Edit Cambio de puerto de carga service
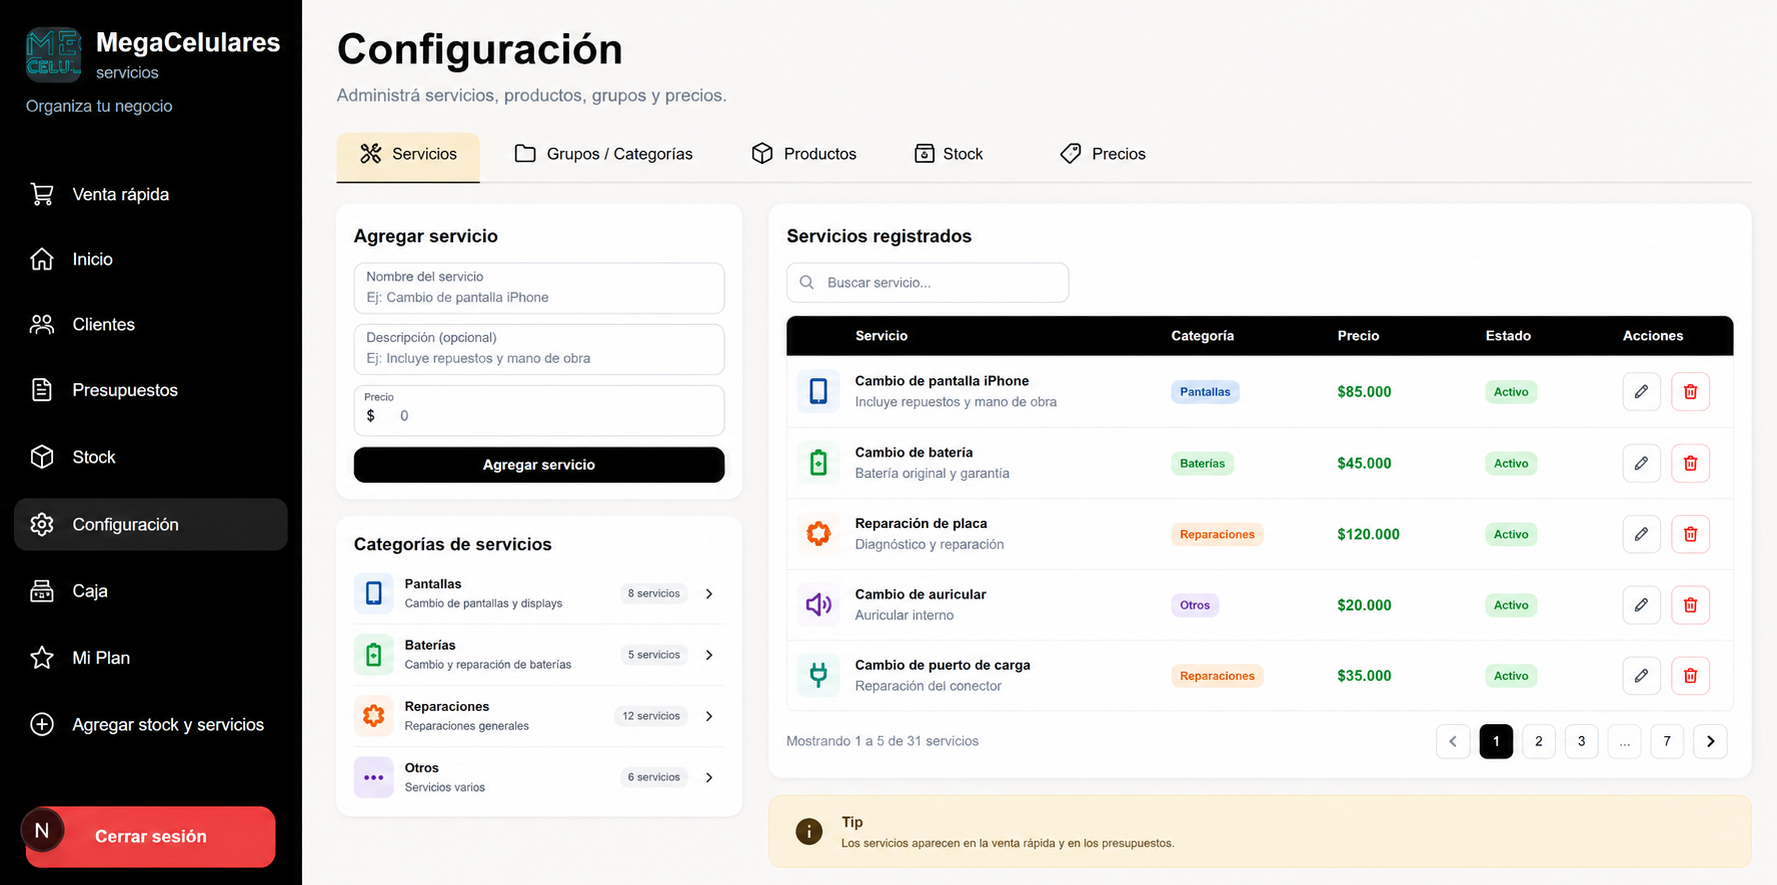 (1641, 676)
